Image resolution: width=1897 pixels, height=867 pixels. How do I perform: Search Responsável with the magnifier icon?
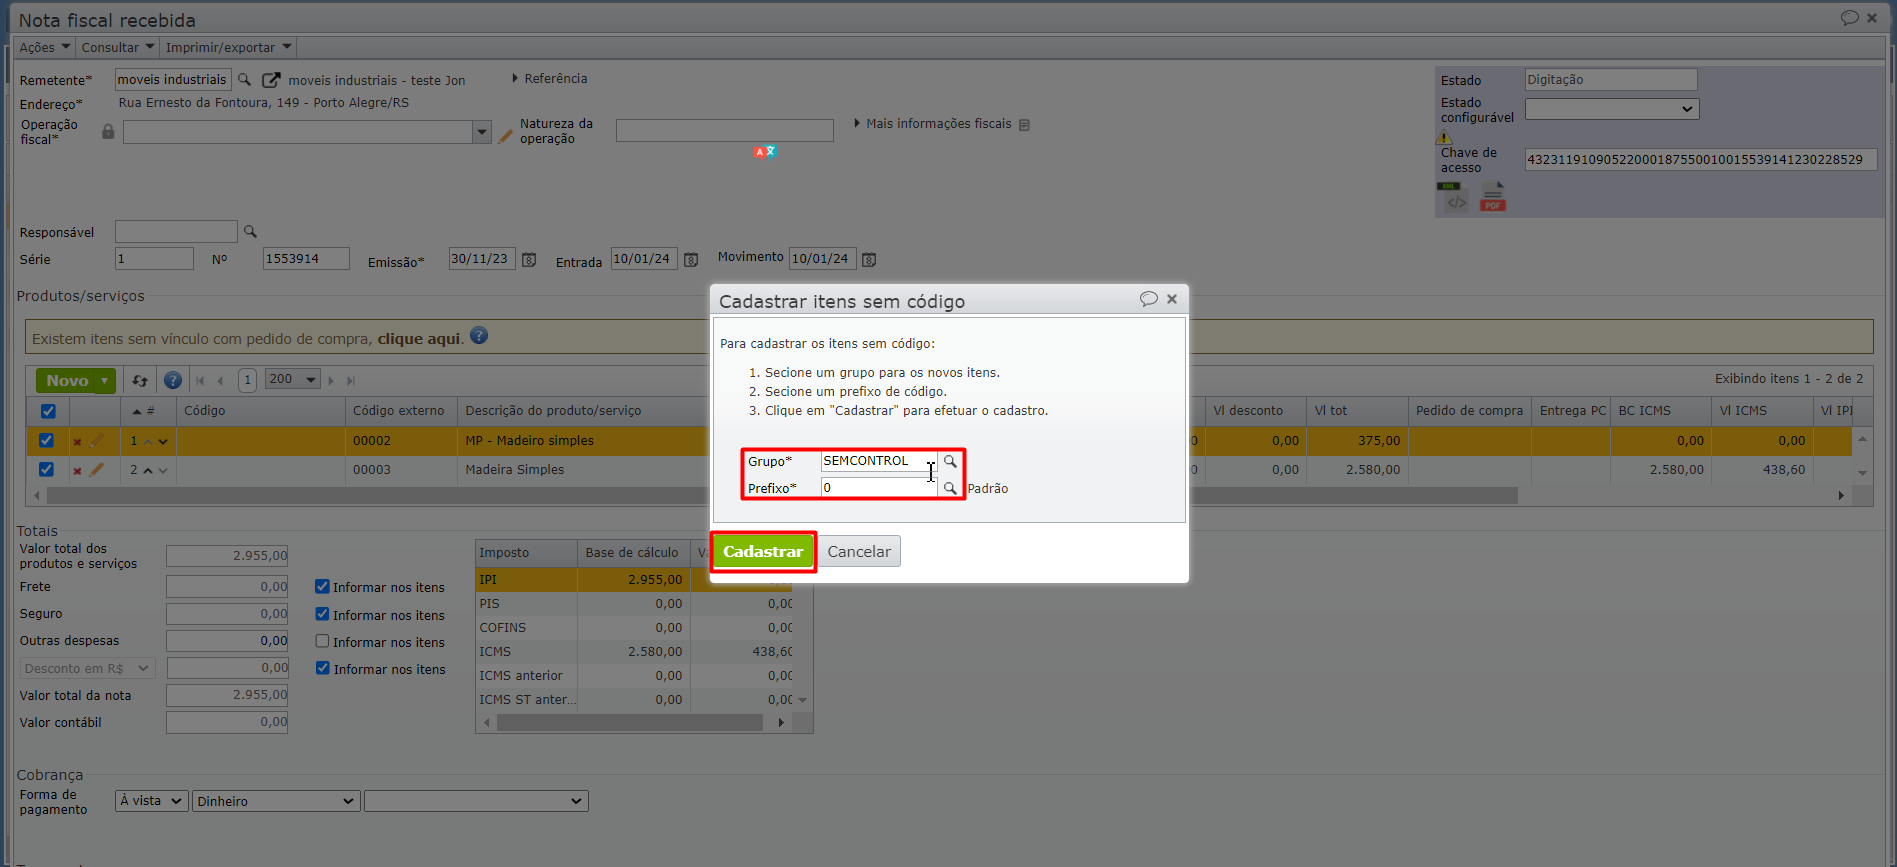pos(250,231)
